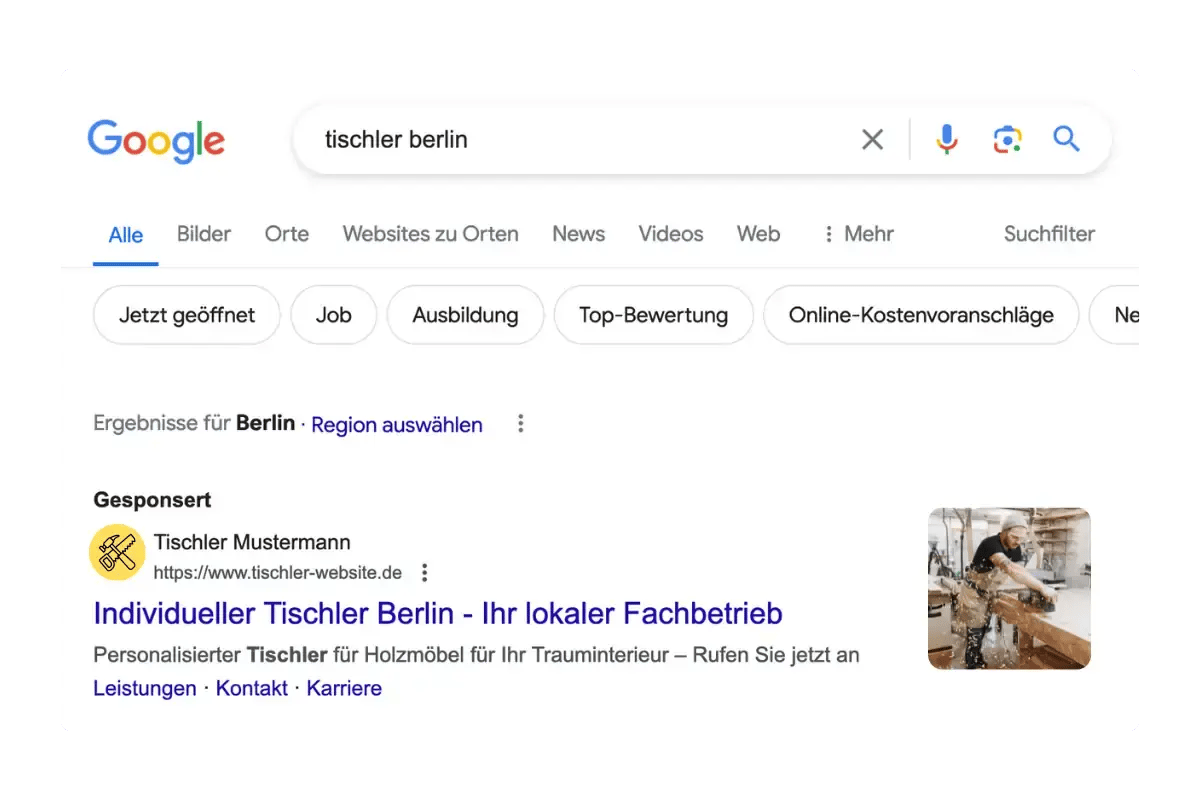Open the Individueller Tischler Berlin ad headline

click(438, 613)
